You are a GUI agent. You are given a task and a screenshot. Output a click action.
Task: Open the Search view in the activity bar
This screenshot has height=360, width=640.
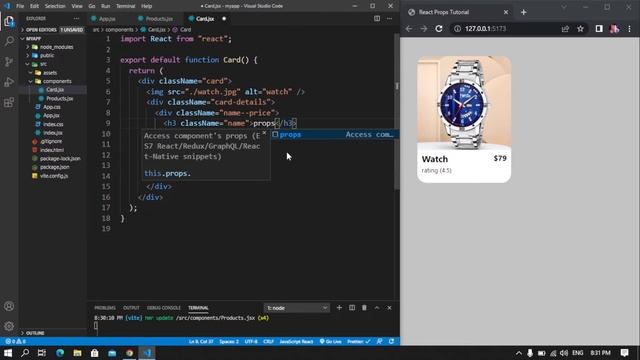tap(9, 41)
